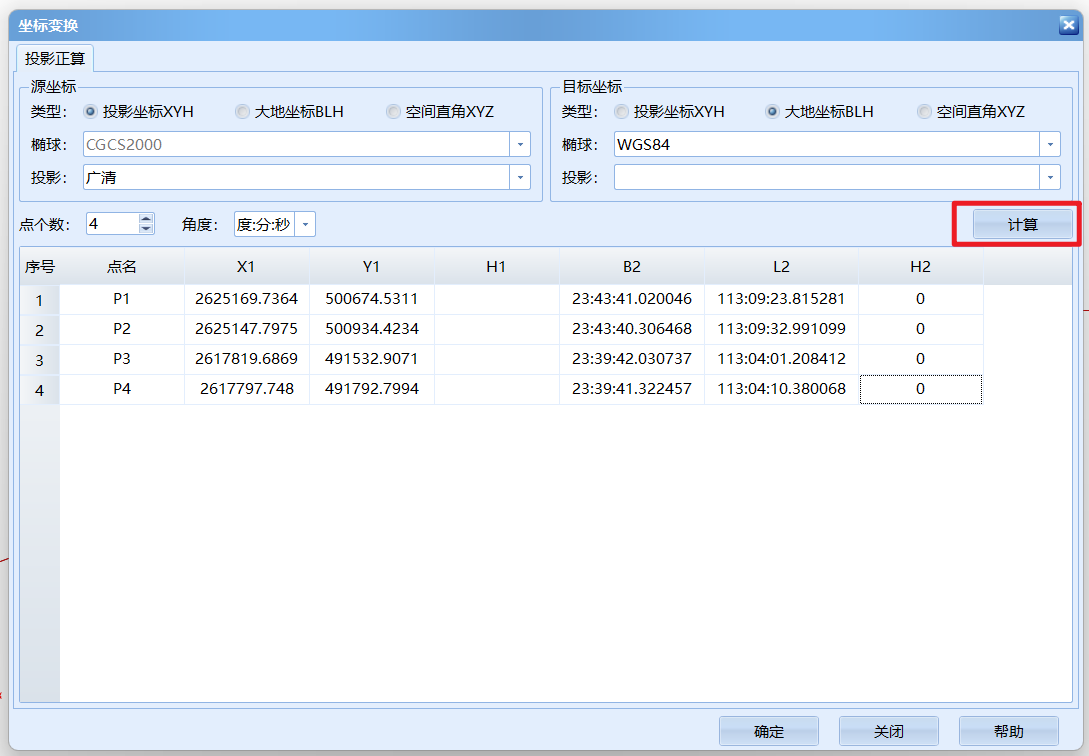Click the X1 column header
Image resolution: width=1089 pixels, height=756 pixels.
pos(247,266)
